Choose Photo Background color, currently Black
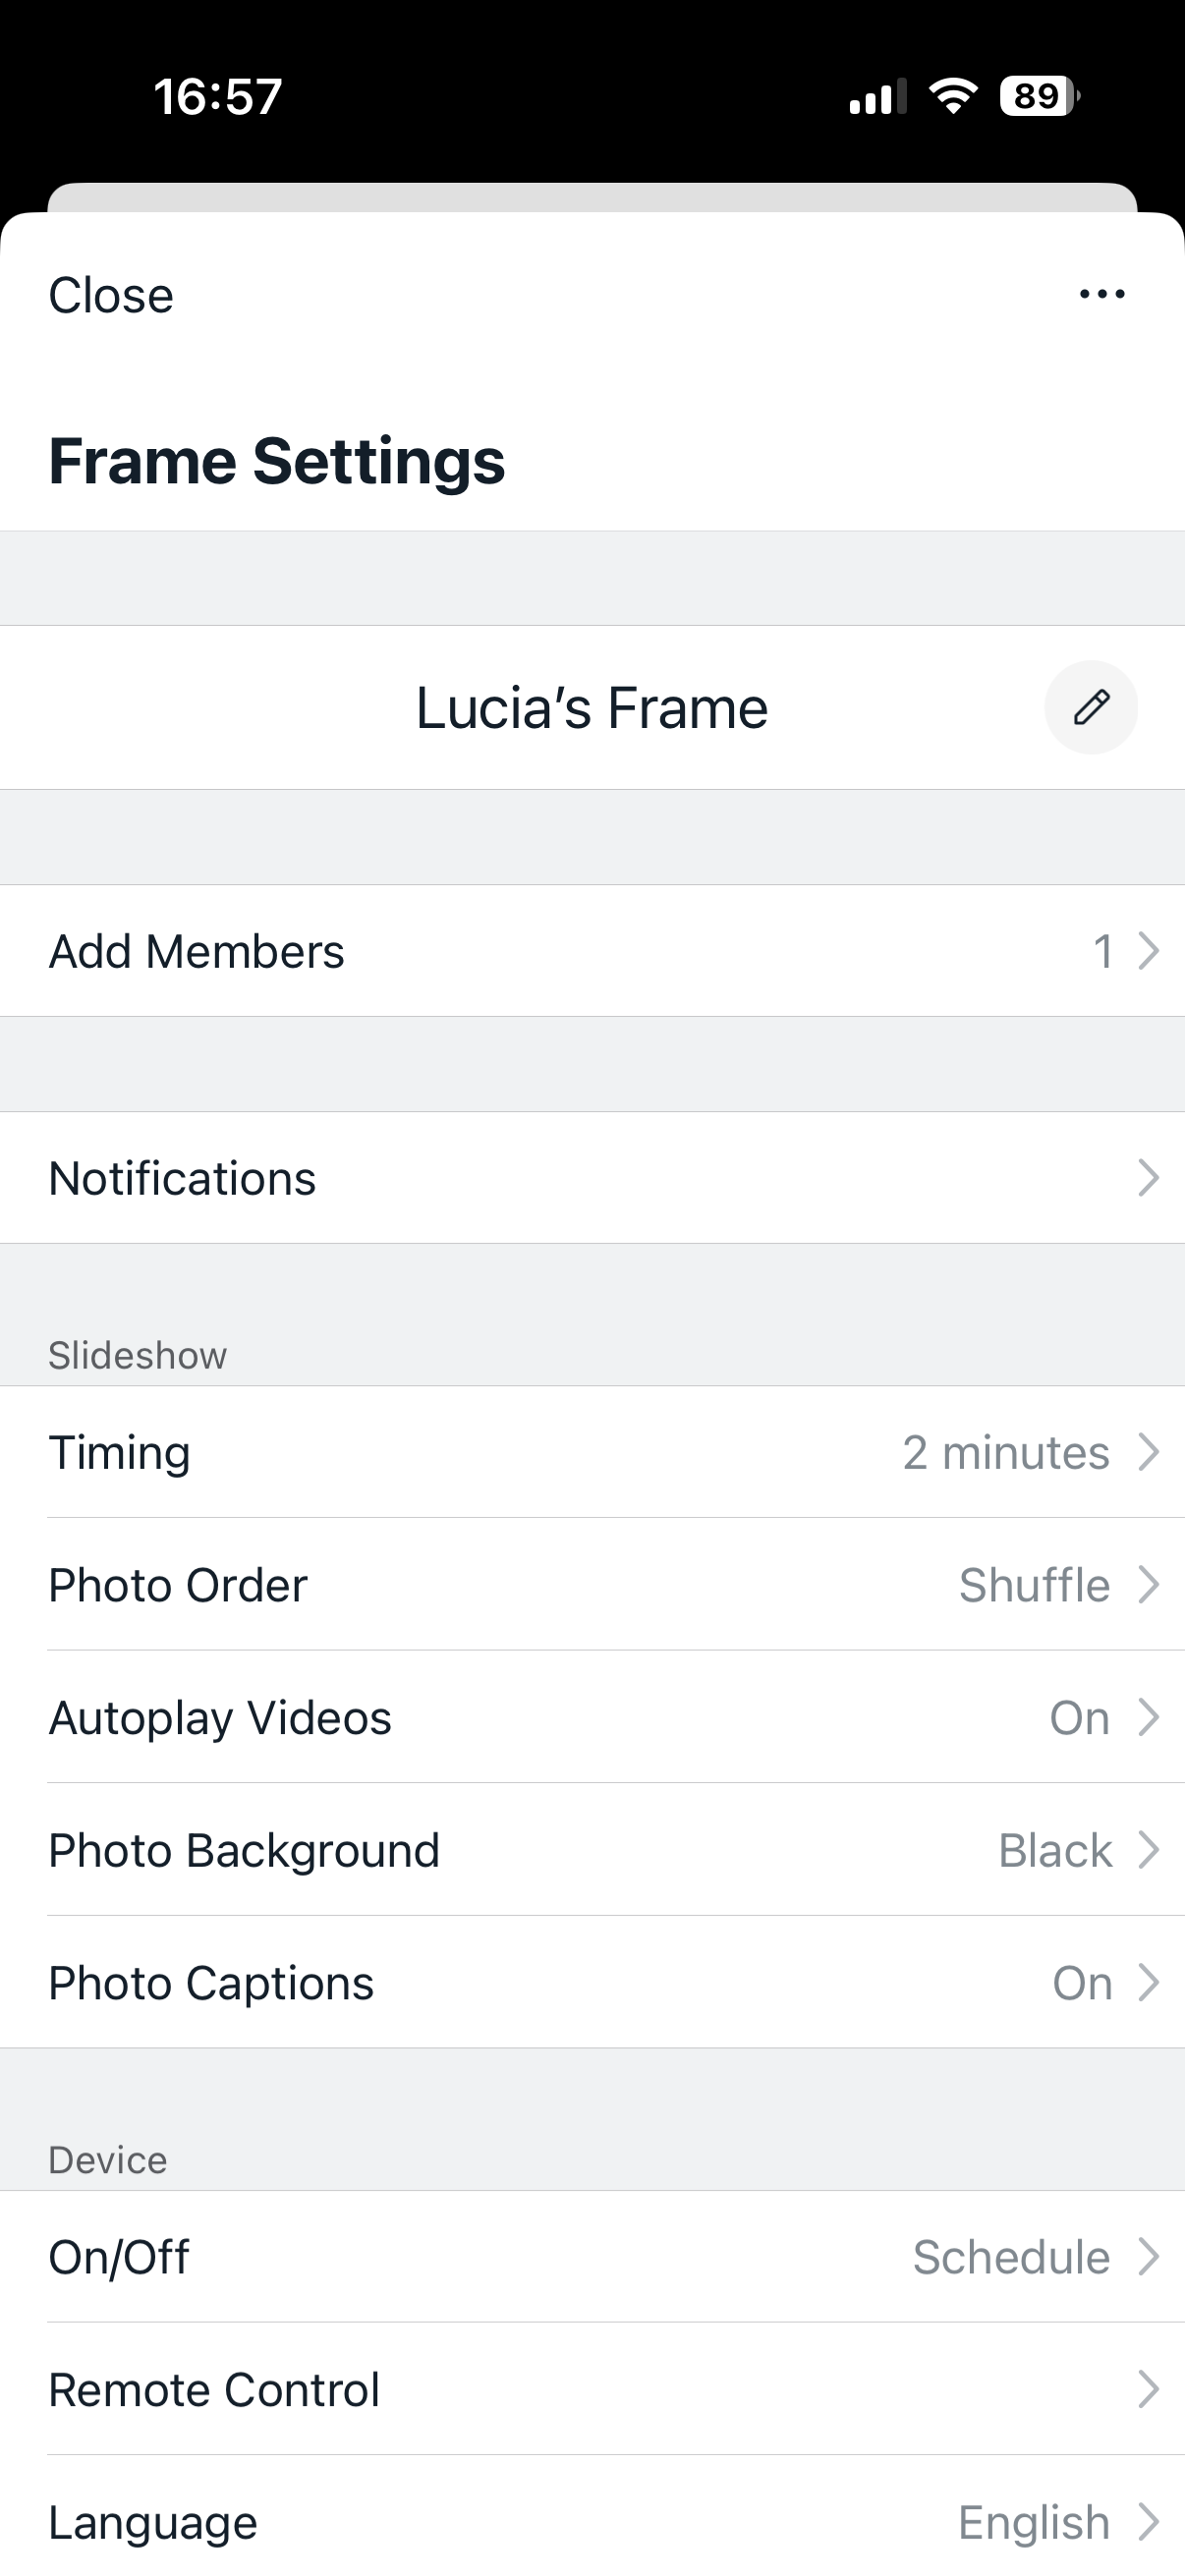The height and width of the screenshot is (2576, 1185). point(1055,1850)
